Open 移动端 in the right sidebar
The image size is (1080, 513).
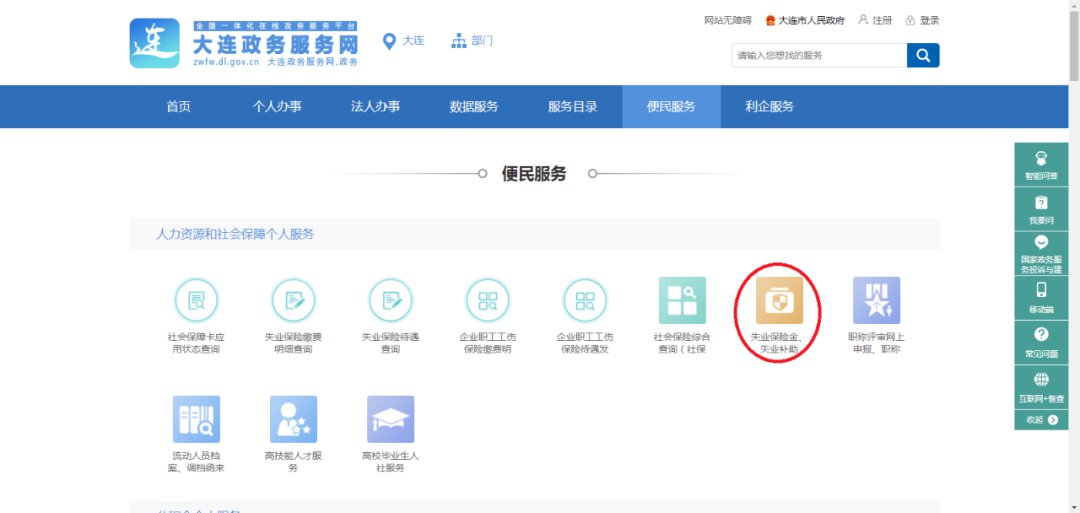(x=1040, y=298)
